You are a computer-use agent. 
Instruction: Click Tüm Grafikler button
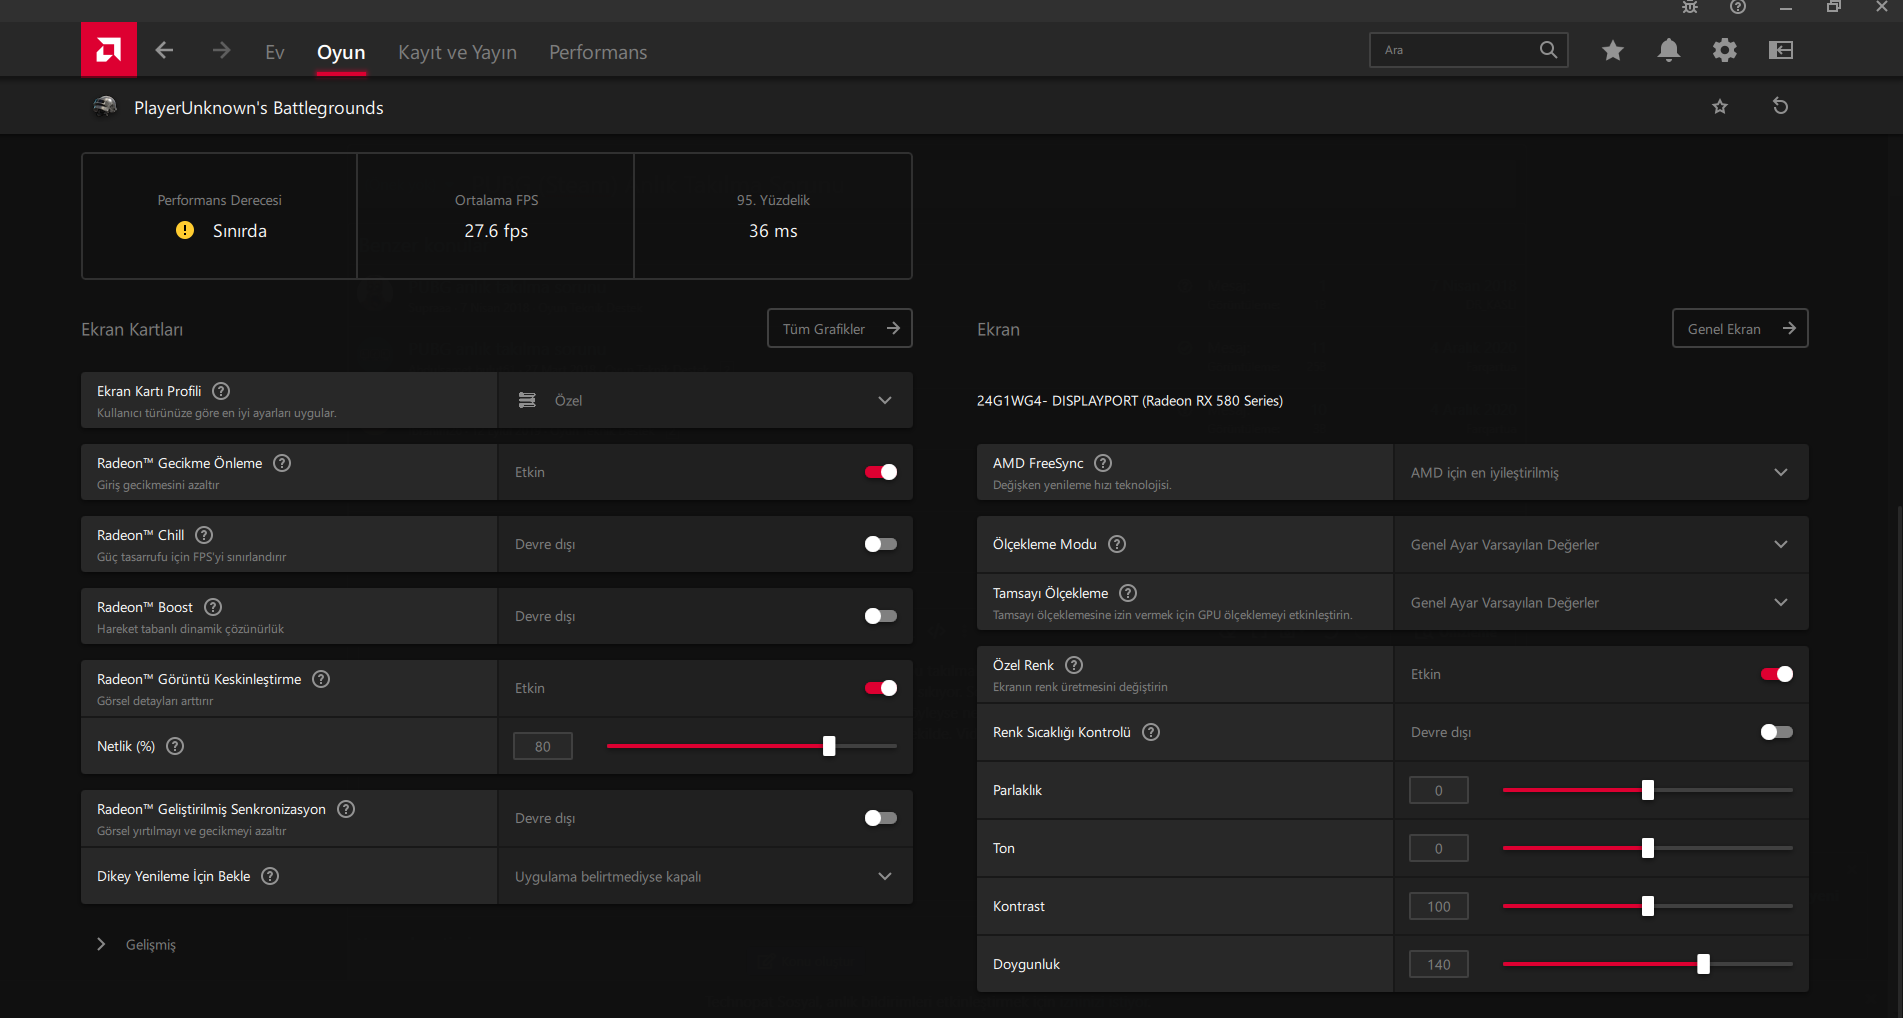(839, 328)
